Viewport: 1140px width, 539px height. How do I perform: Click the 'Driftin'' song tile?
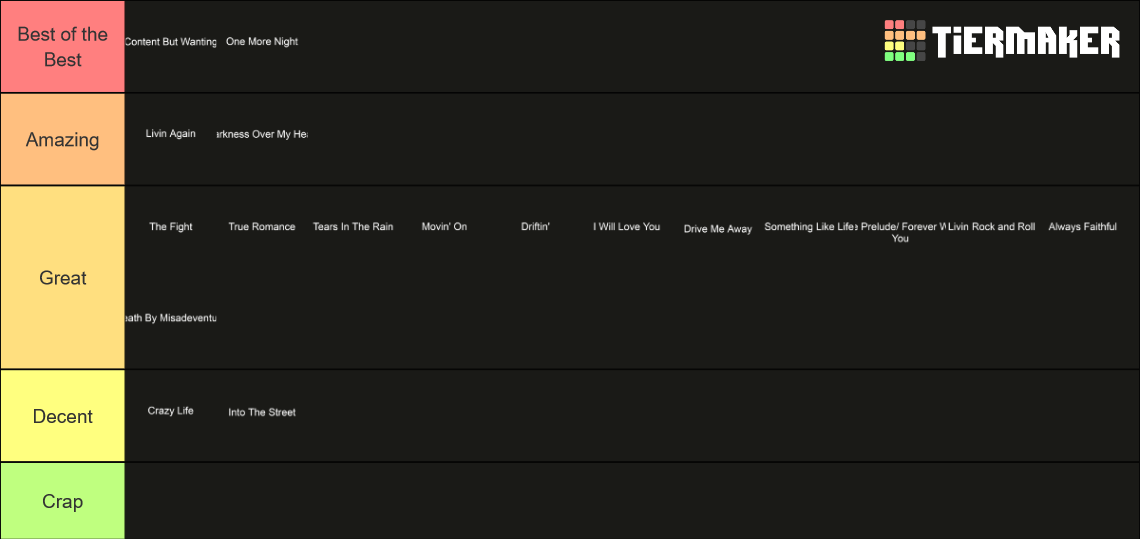536,227
